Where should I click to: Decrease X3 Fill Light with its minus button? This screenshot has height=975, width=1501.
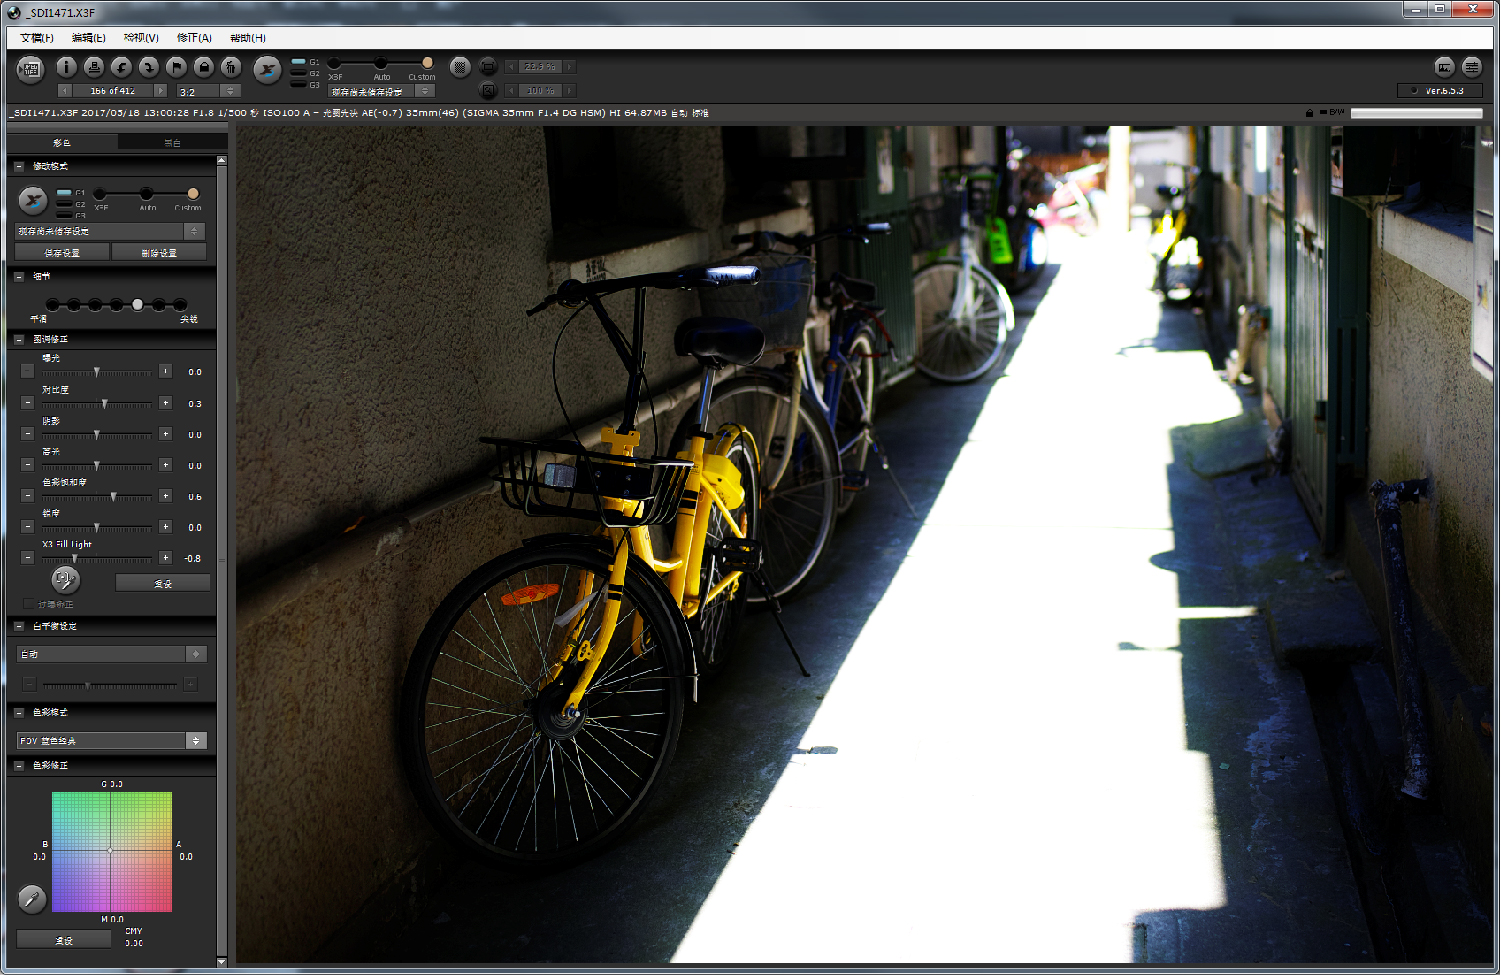coord(27,557)
